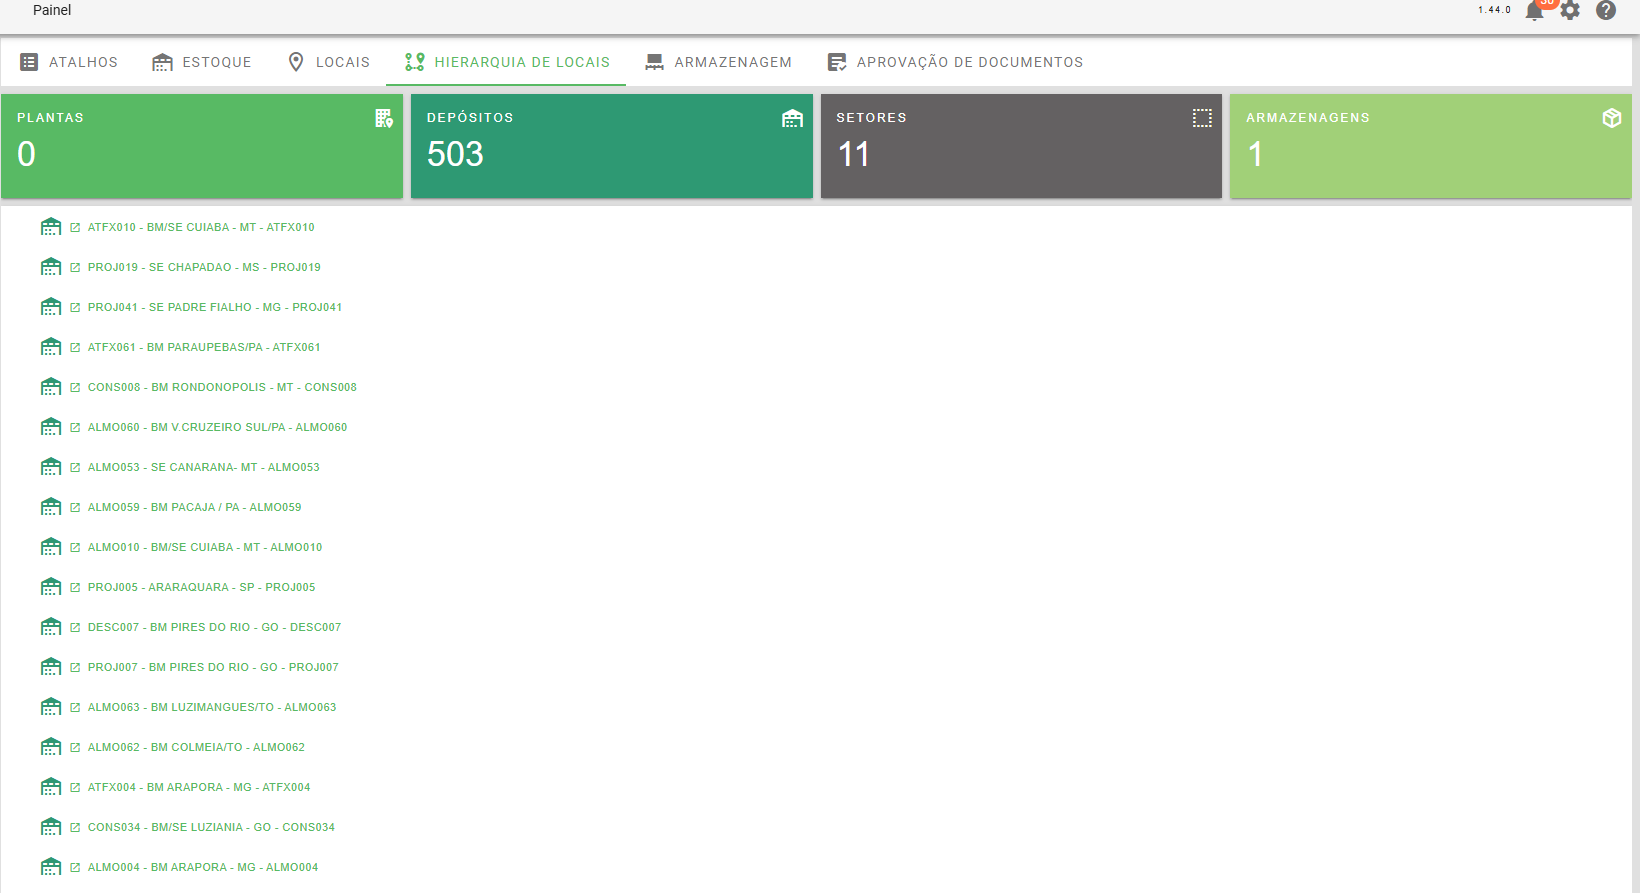
Task: Open external link for ALMO010 Cuiaba
Action: (75, 547)
